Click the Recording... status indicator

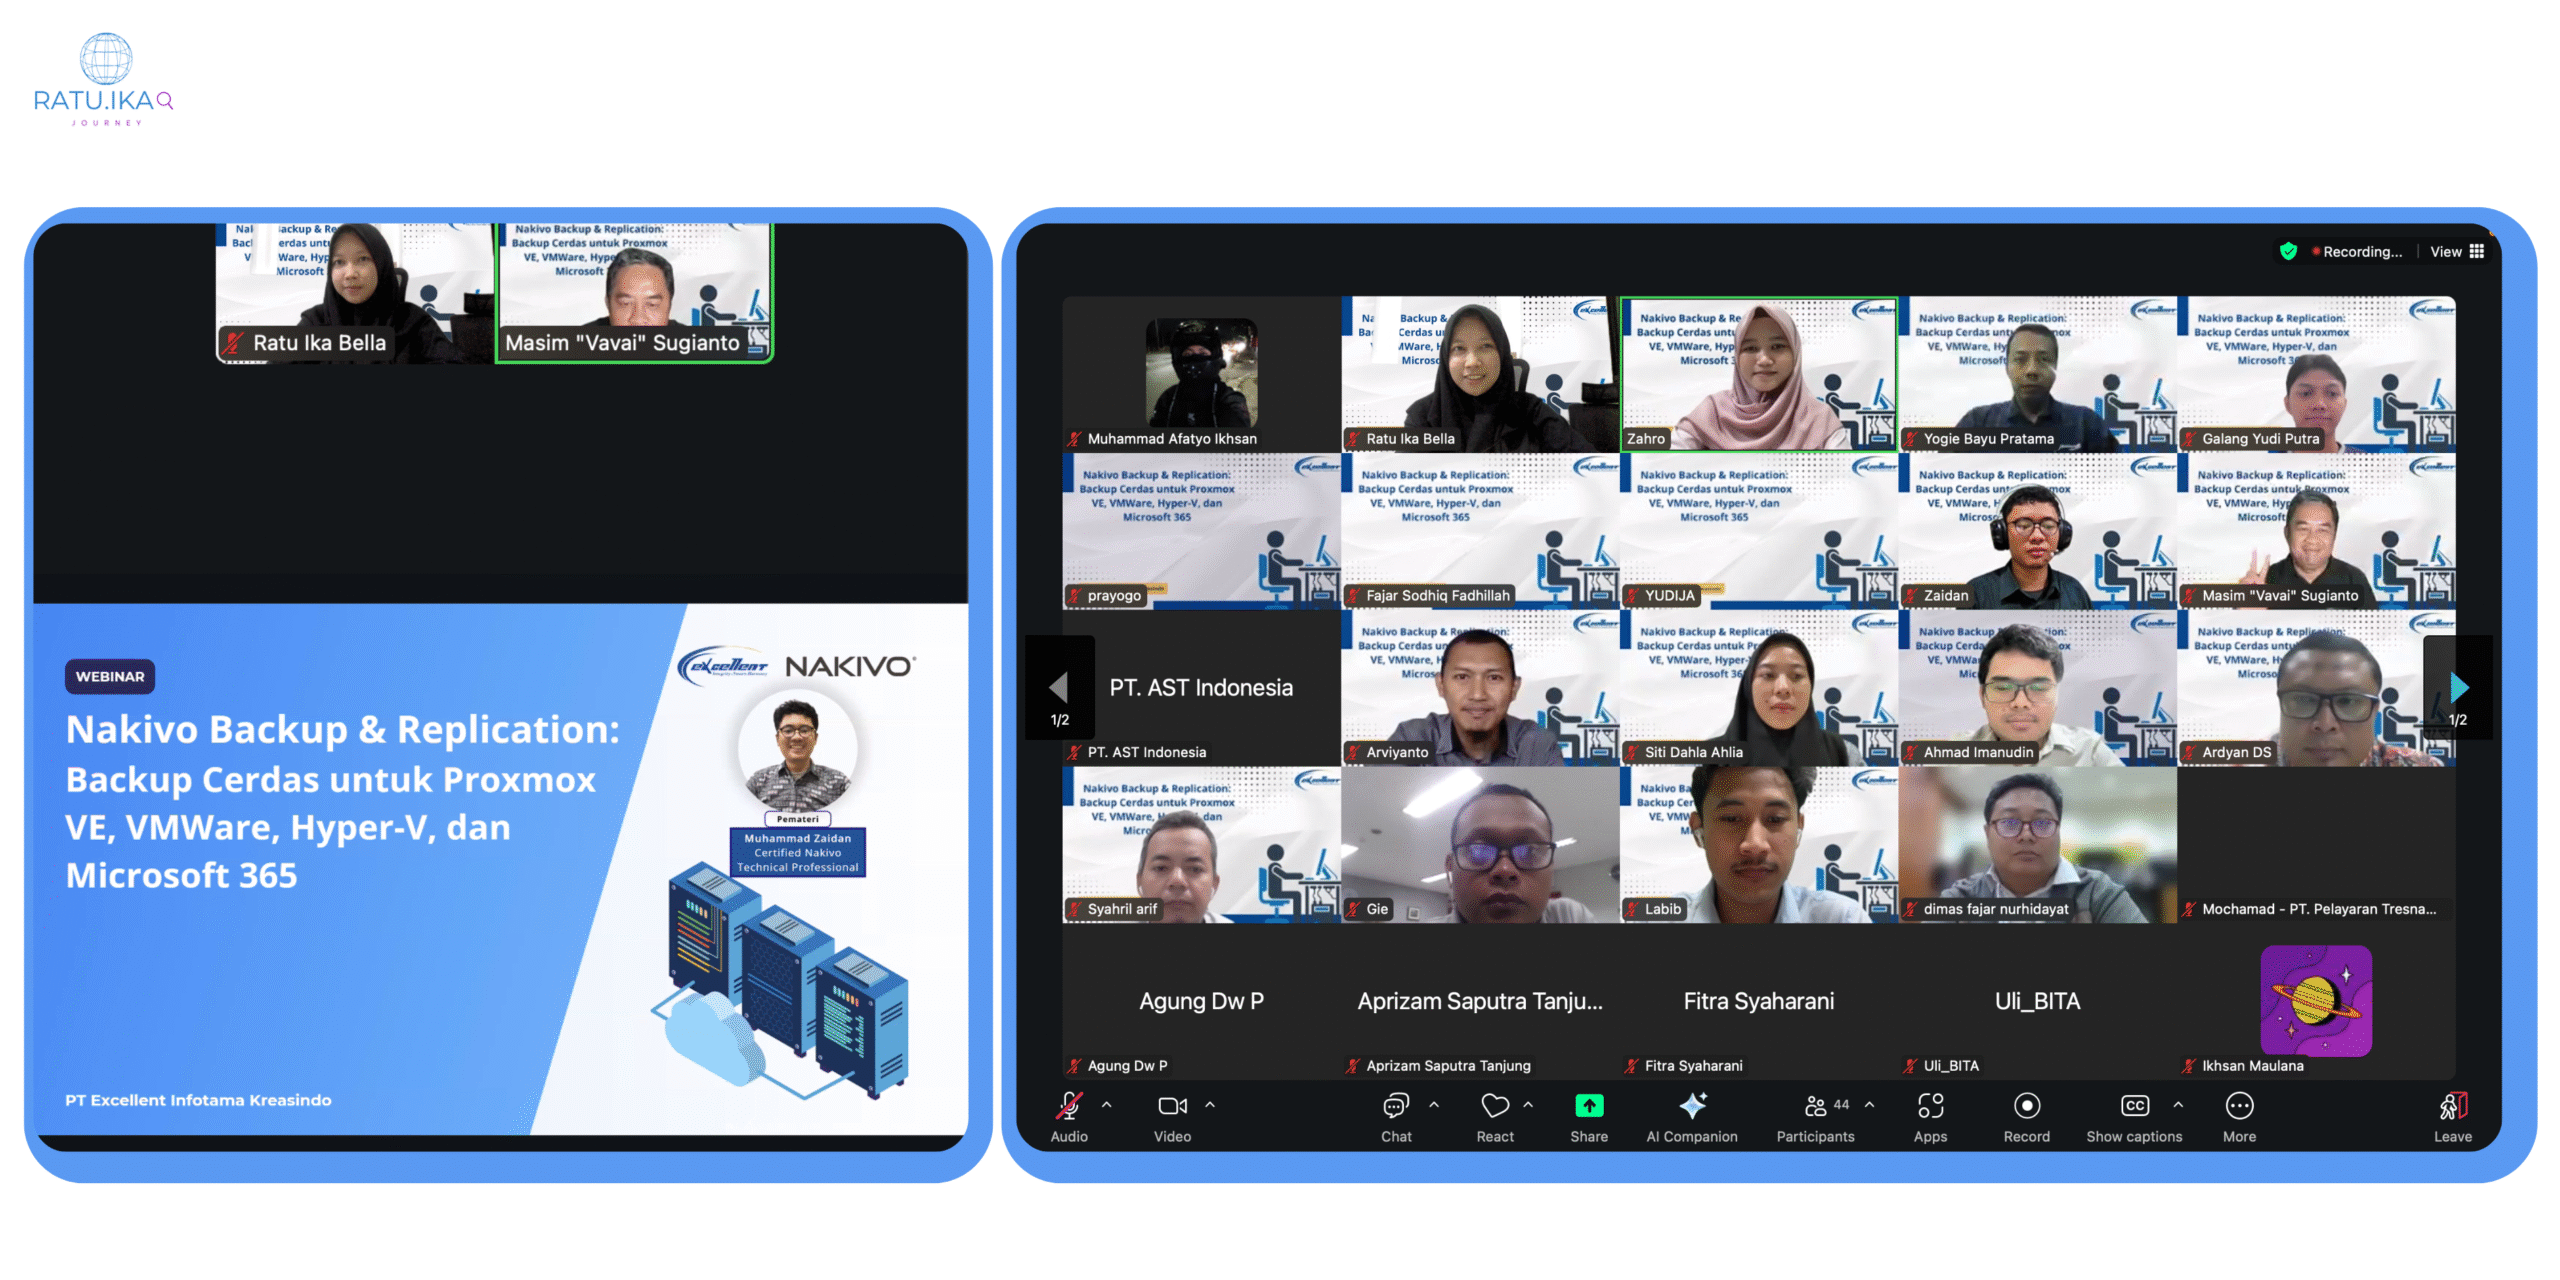2358,252
